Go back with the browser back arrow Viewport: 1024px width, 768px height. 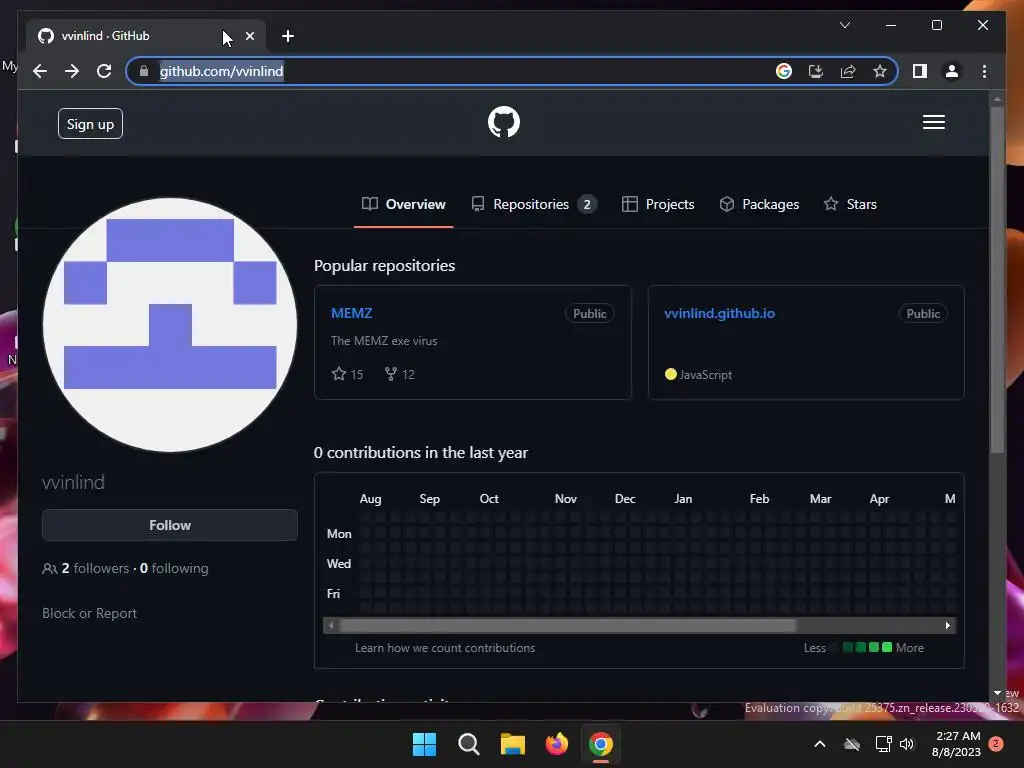click(40, 71)
